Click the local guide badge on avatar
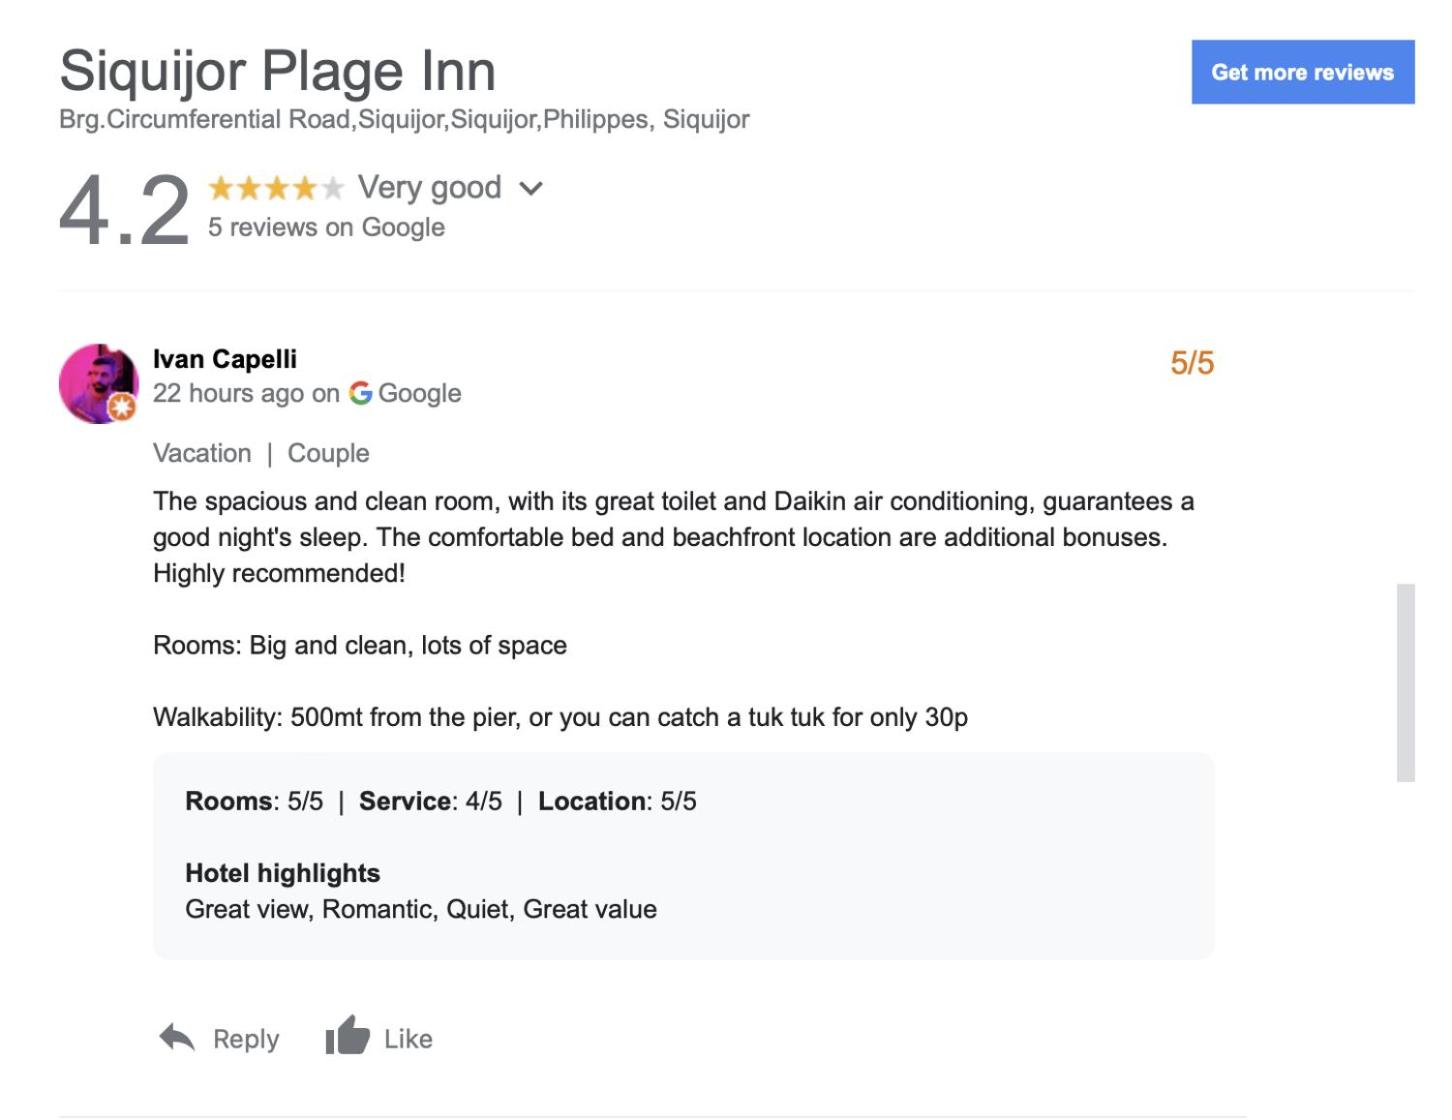The height and width of the screenshot is (1120, 1452). [122, 407]
